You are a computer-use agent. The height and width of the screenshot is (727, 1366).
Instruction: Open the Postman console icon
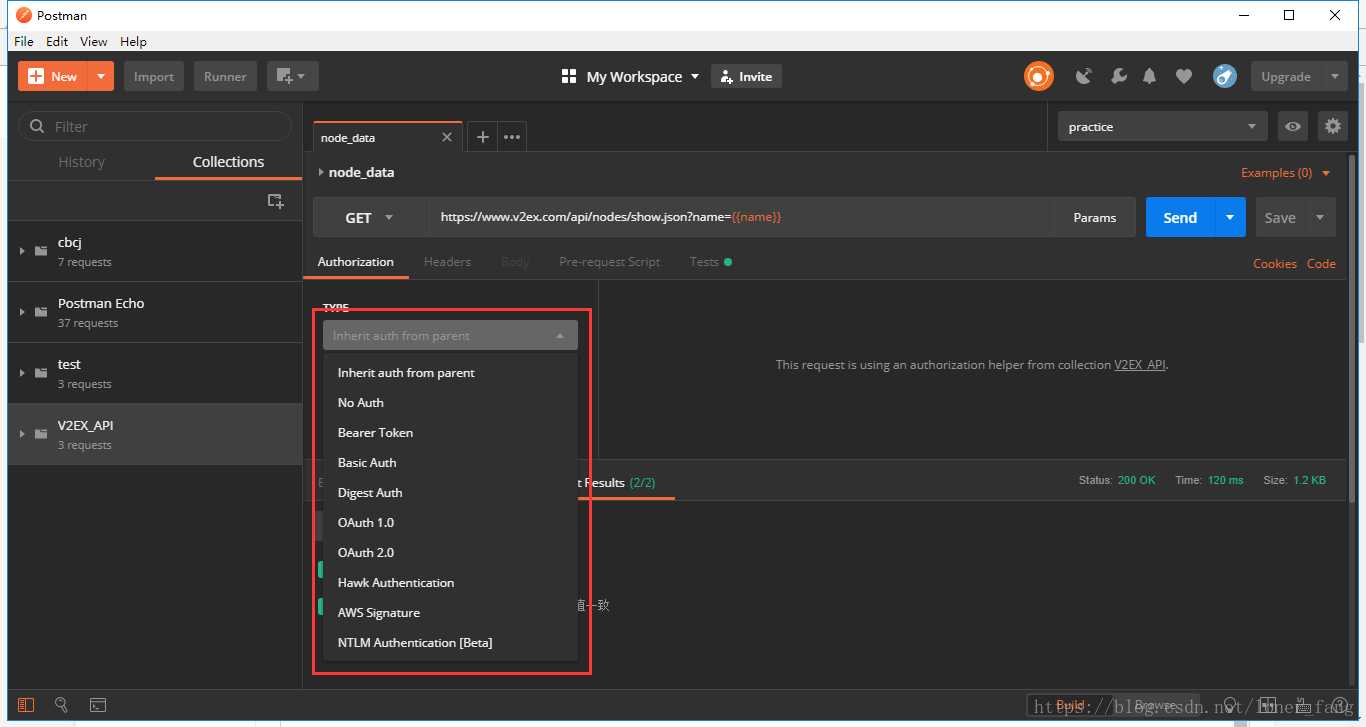(x=98, y=705)
